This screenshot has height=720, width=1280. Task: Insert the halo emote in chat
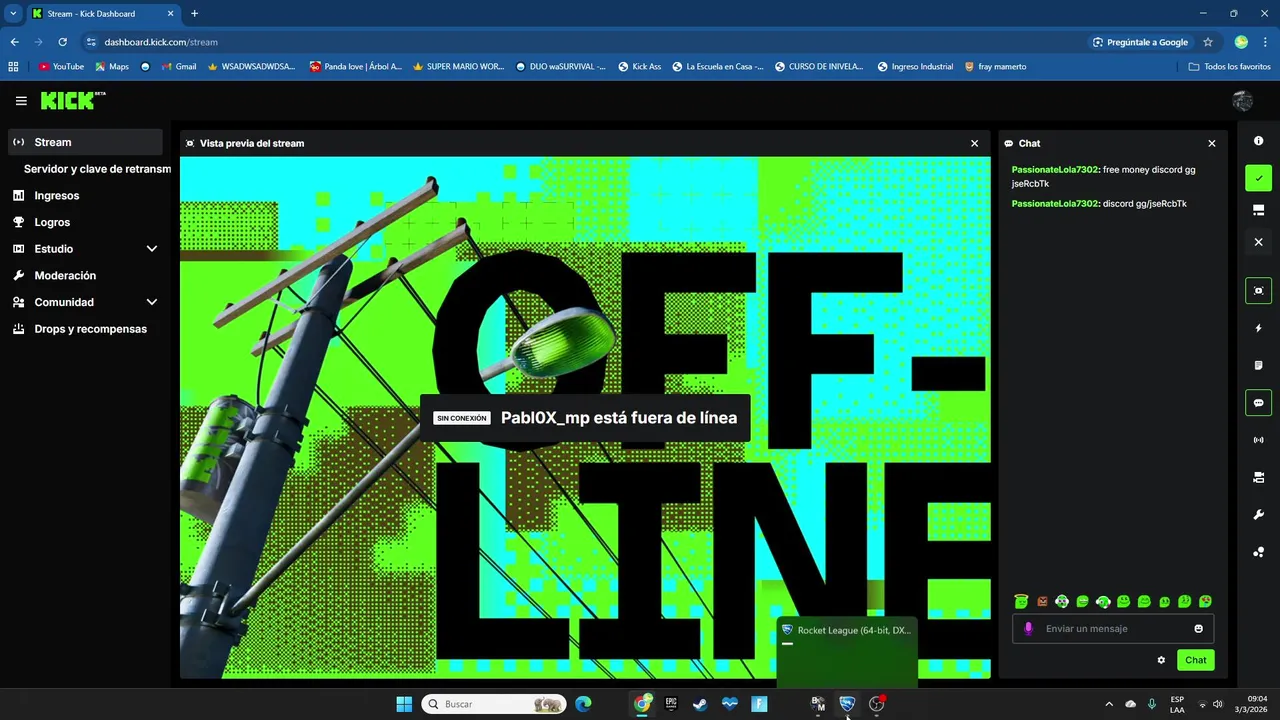(x=1021, y=601)
